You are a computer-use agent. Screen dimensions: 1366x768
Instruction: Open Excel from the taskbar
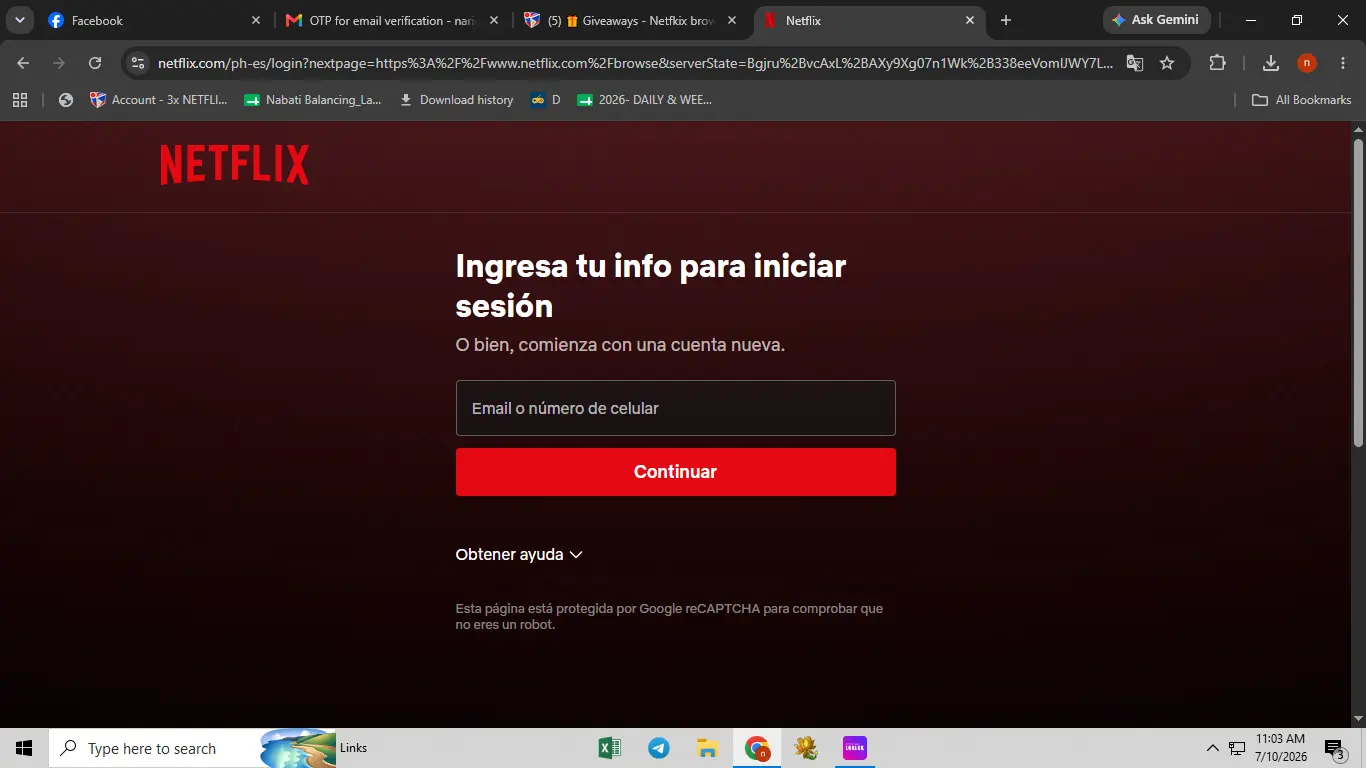click(x=610, y=748)
